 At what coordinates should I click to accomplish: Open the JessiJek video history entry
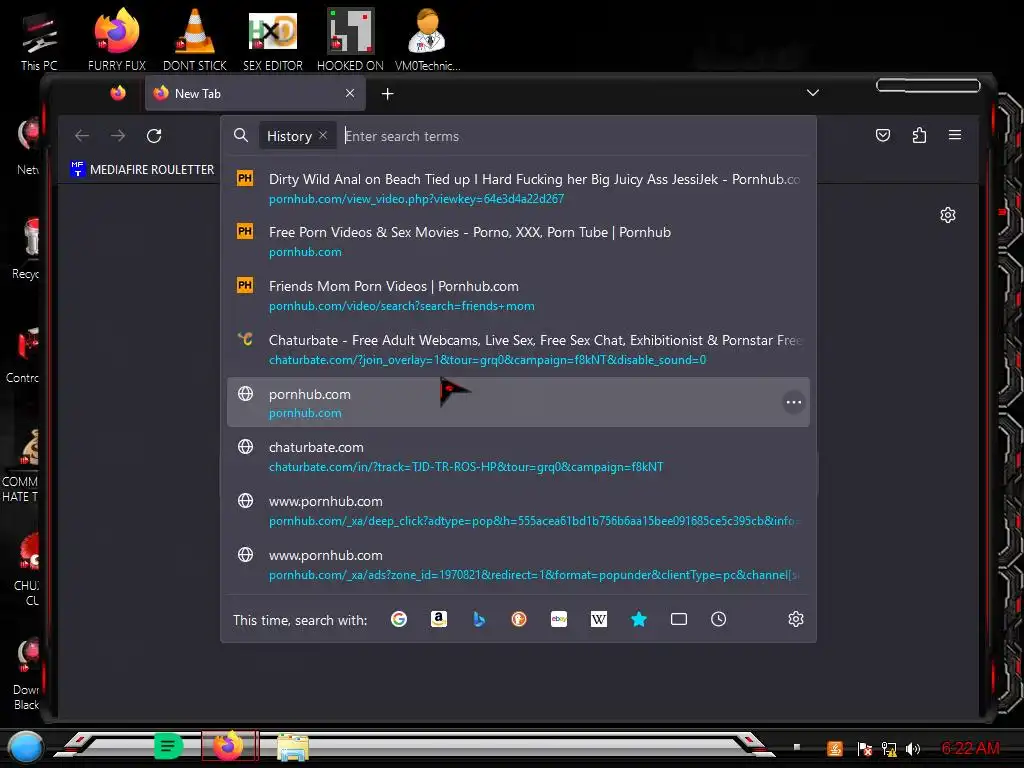518,188
